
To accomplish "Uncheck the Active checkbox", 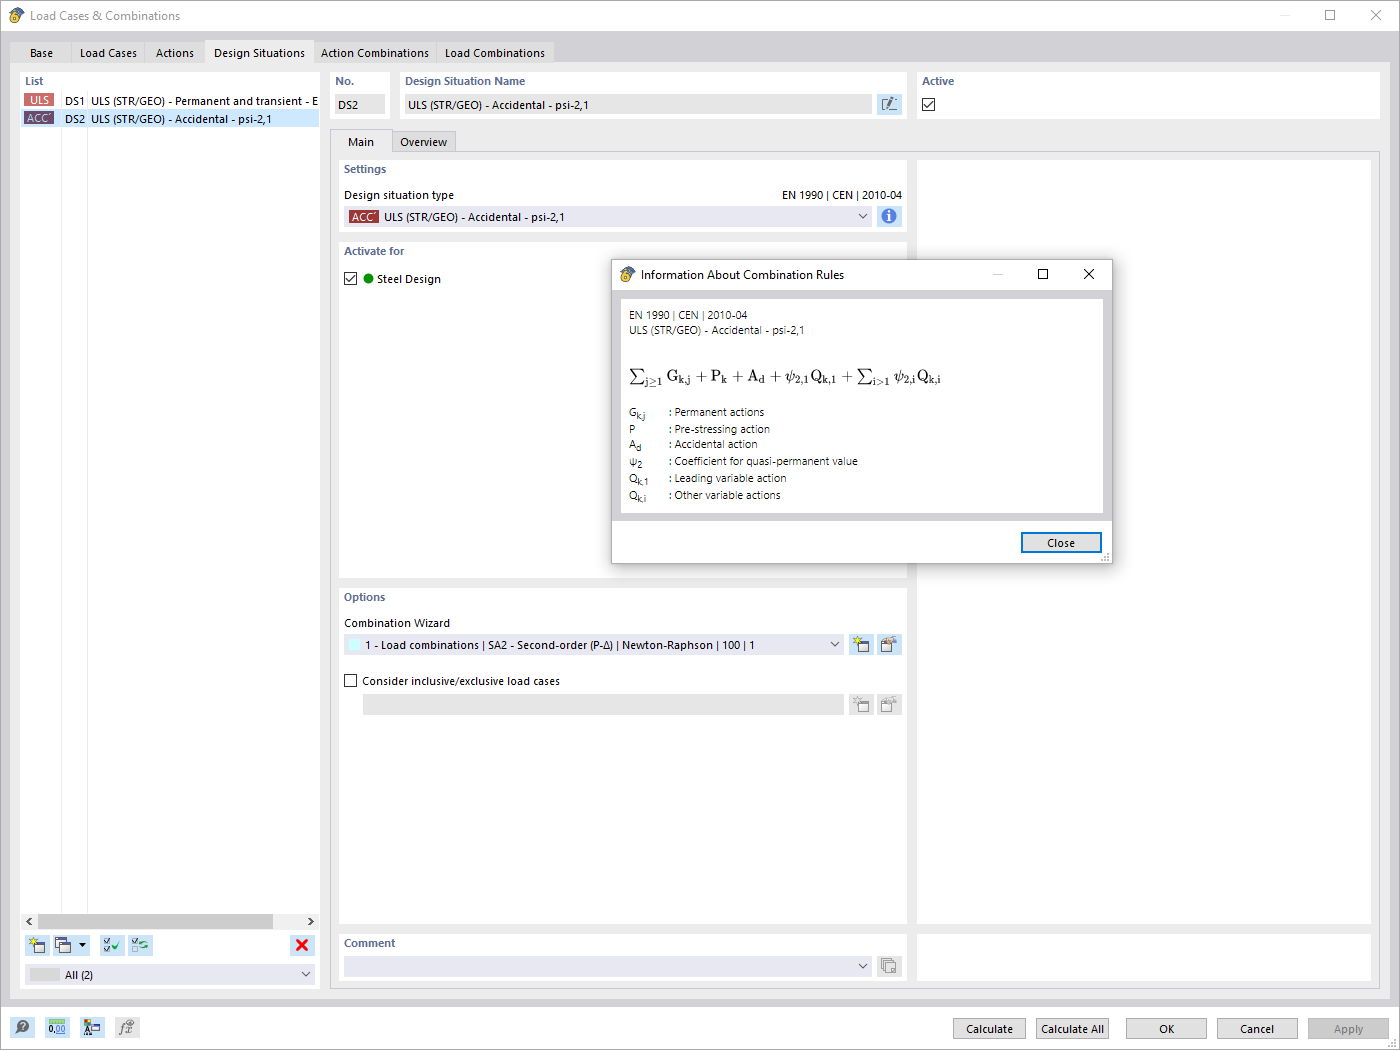I will [928, 103].
